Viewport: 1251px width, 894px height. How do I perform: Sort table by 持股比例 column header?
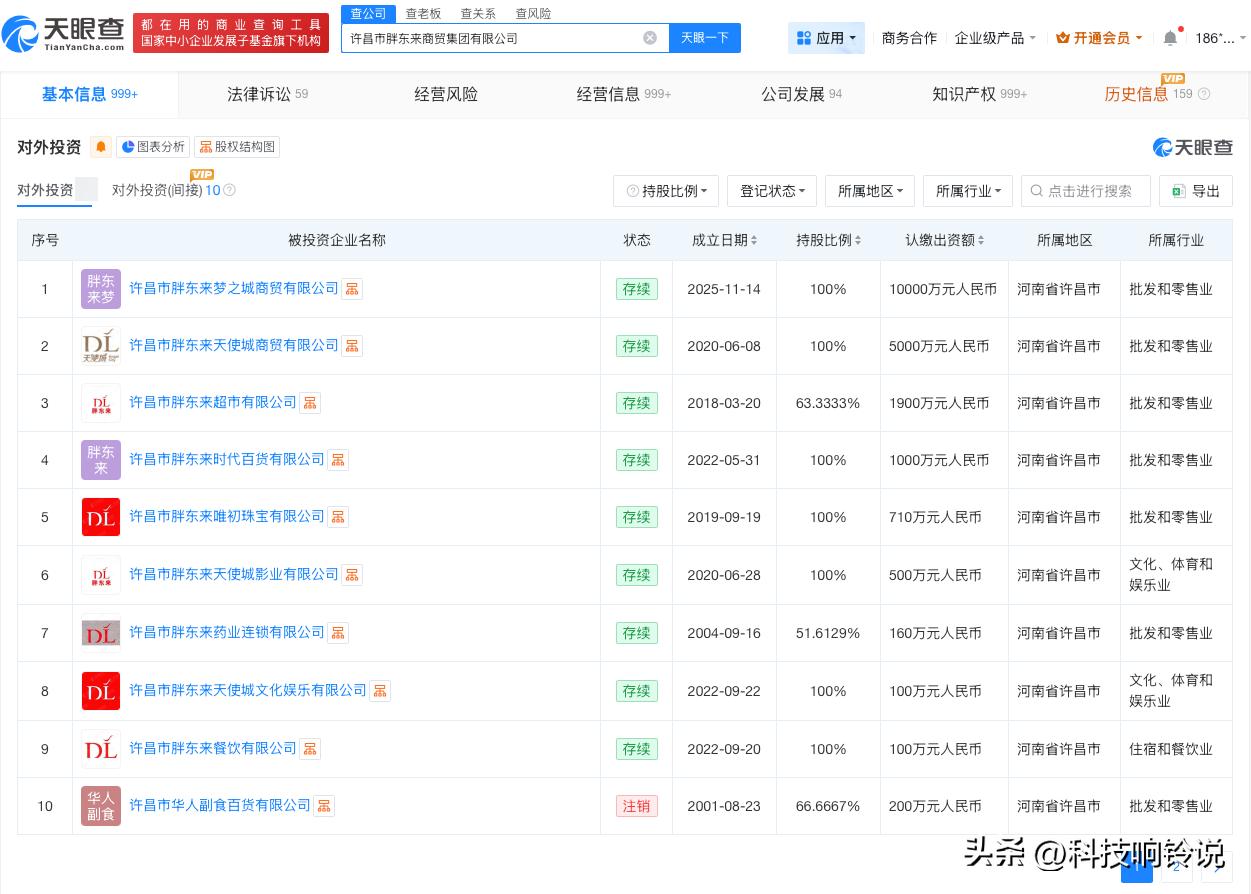tap(829, 240)
